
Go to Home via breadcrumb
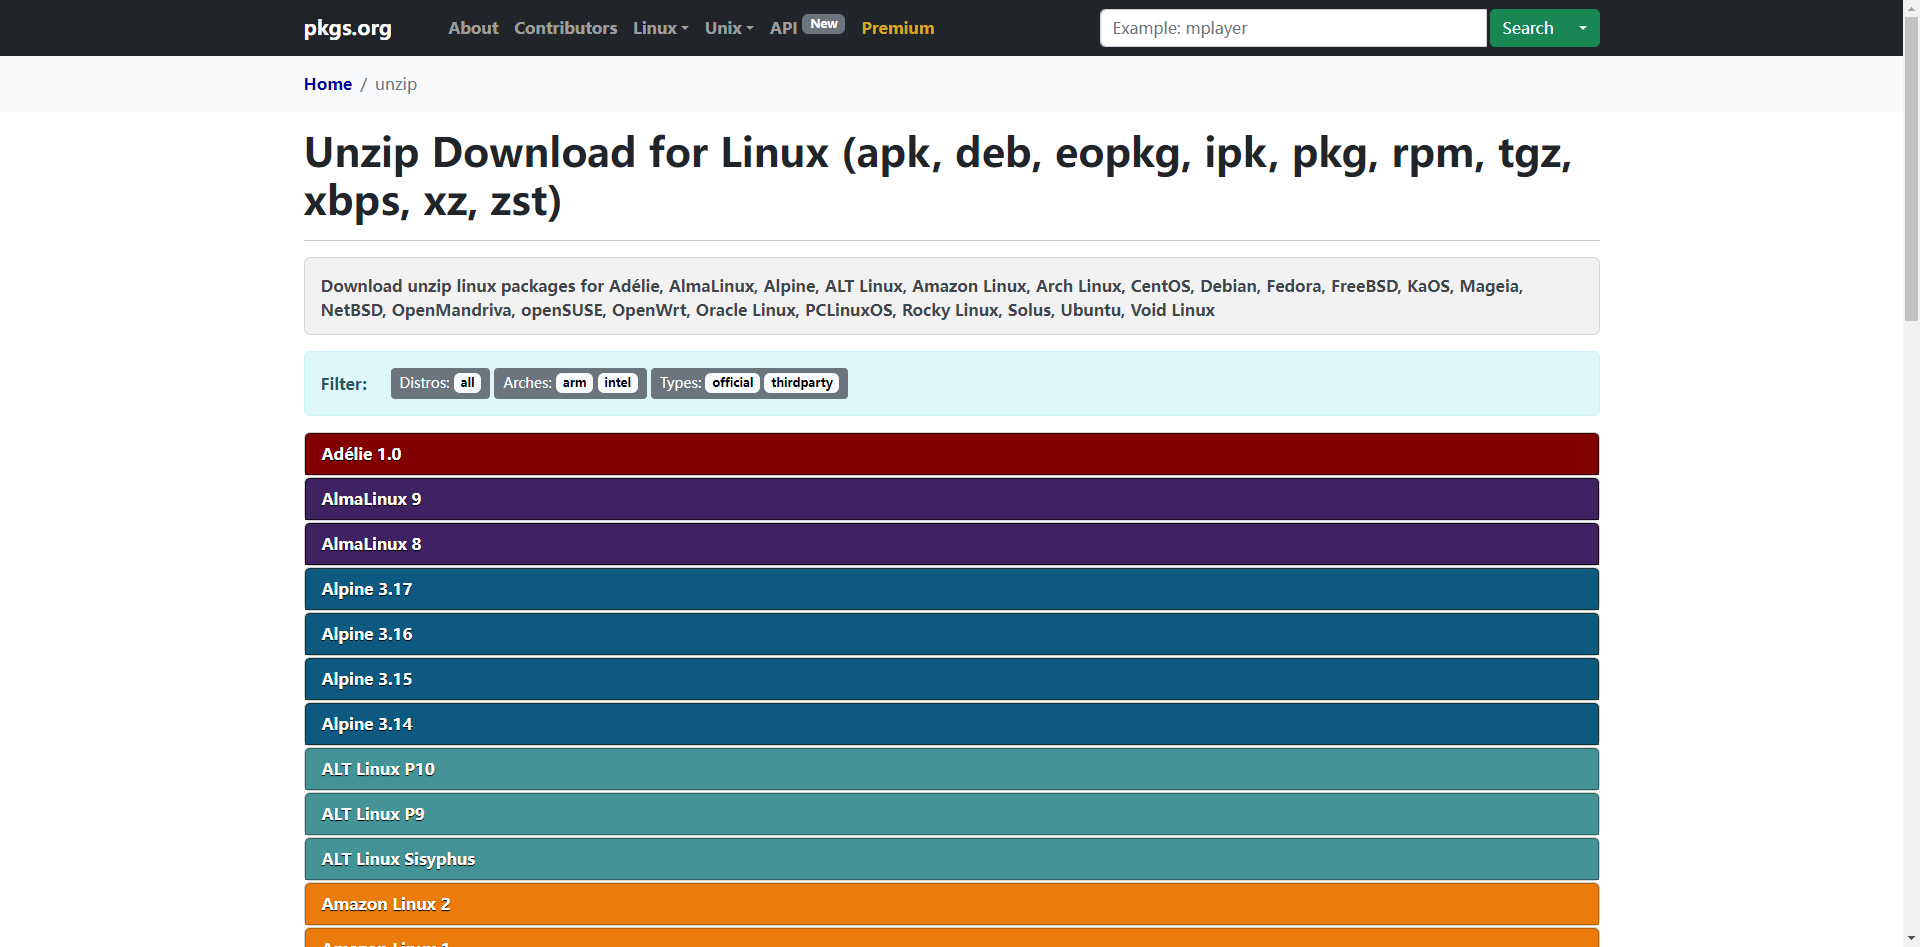[x=328, y=84]
